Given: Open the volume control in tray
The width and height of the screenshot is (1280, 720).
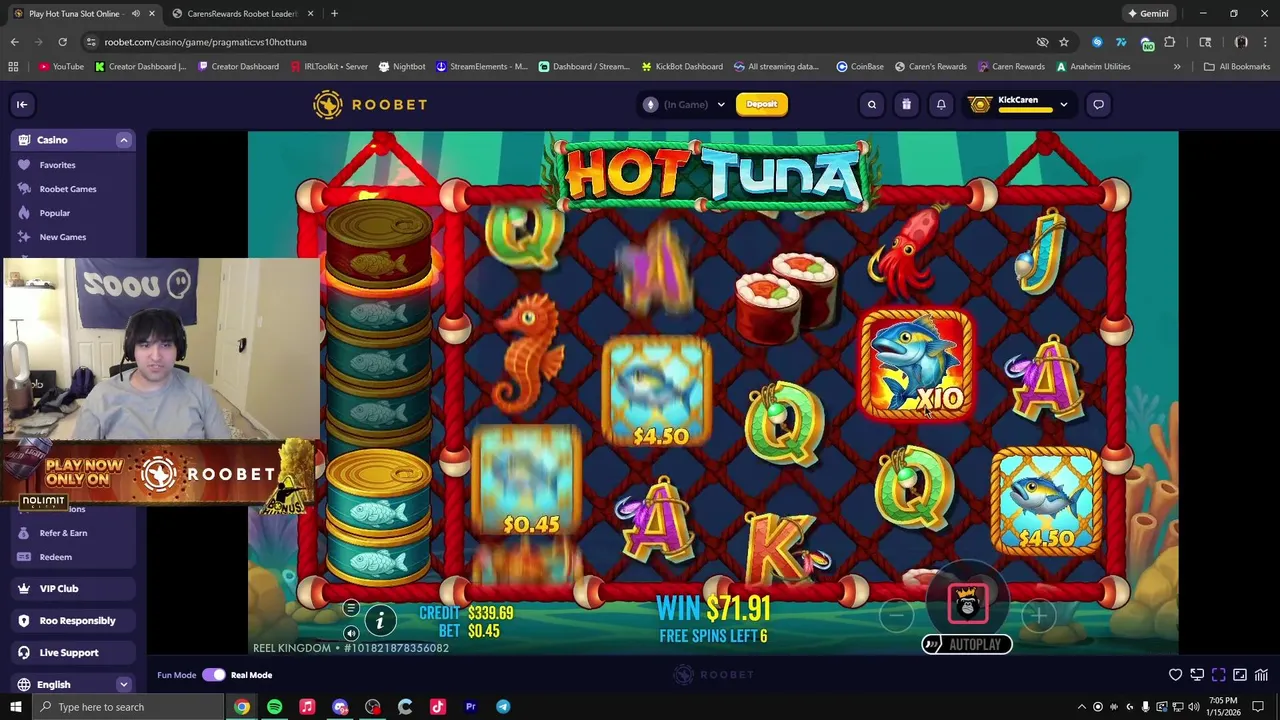Looking at the screenshot, I should [1193, 707].
